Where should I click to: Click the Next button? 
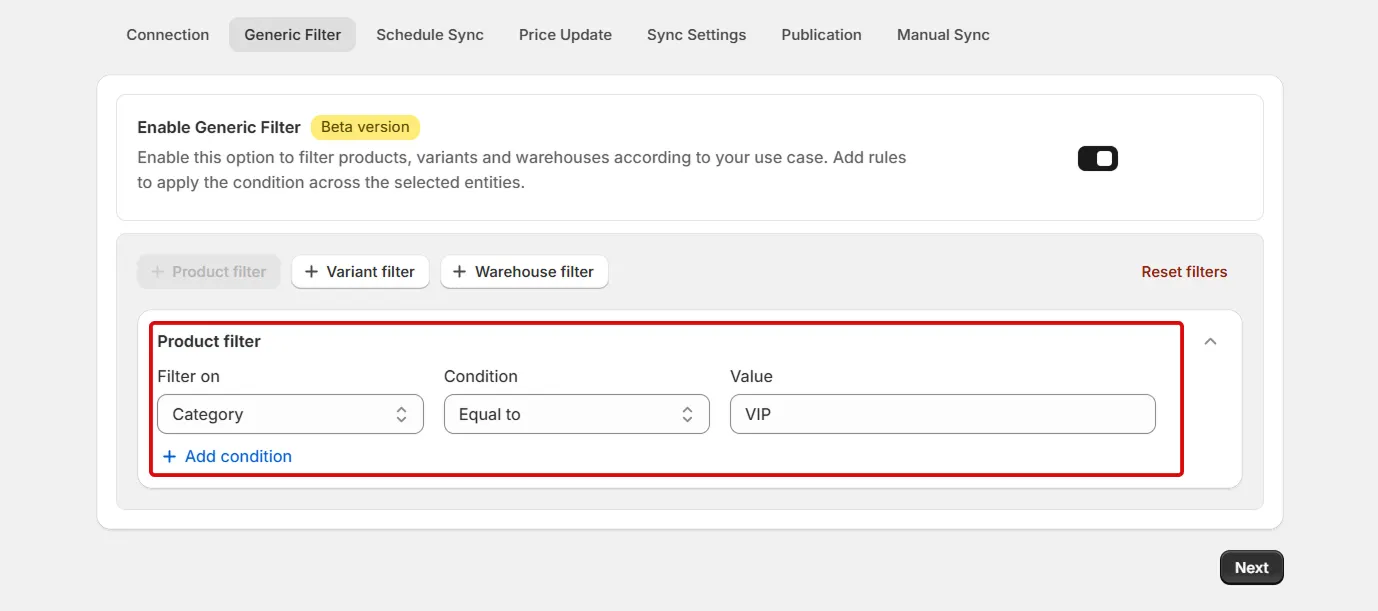pyautogui.click(x=1251, y=567)
